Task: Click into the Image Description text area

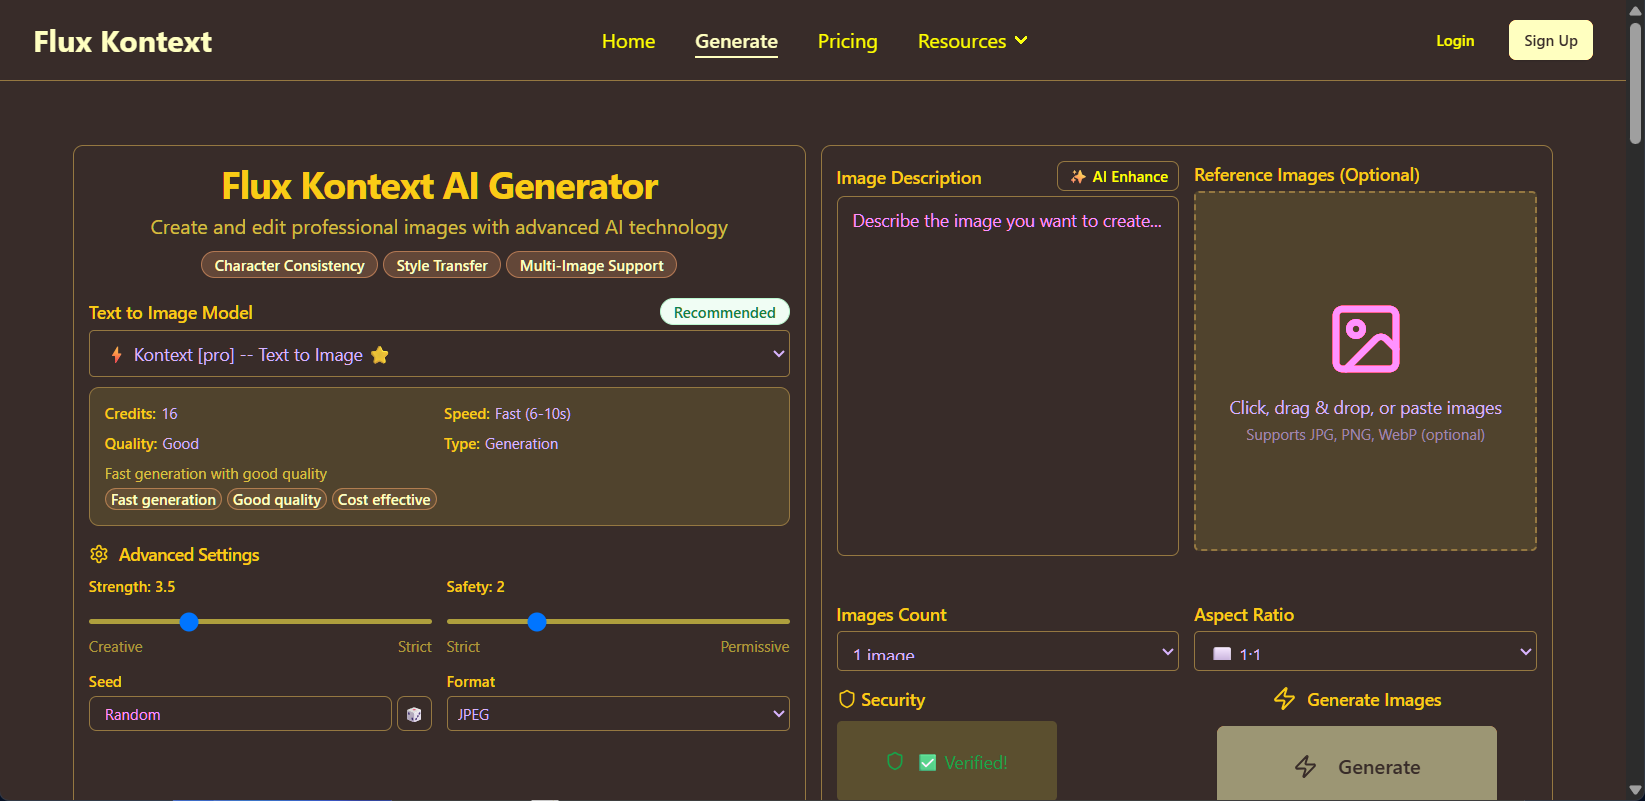Action: [1008, 376]
